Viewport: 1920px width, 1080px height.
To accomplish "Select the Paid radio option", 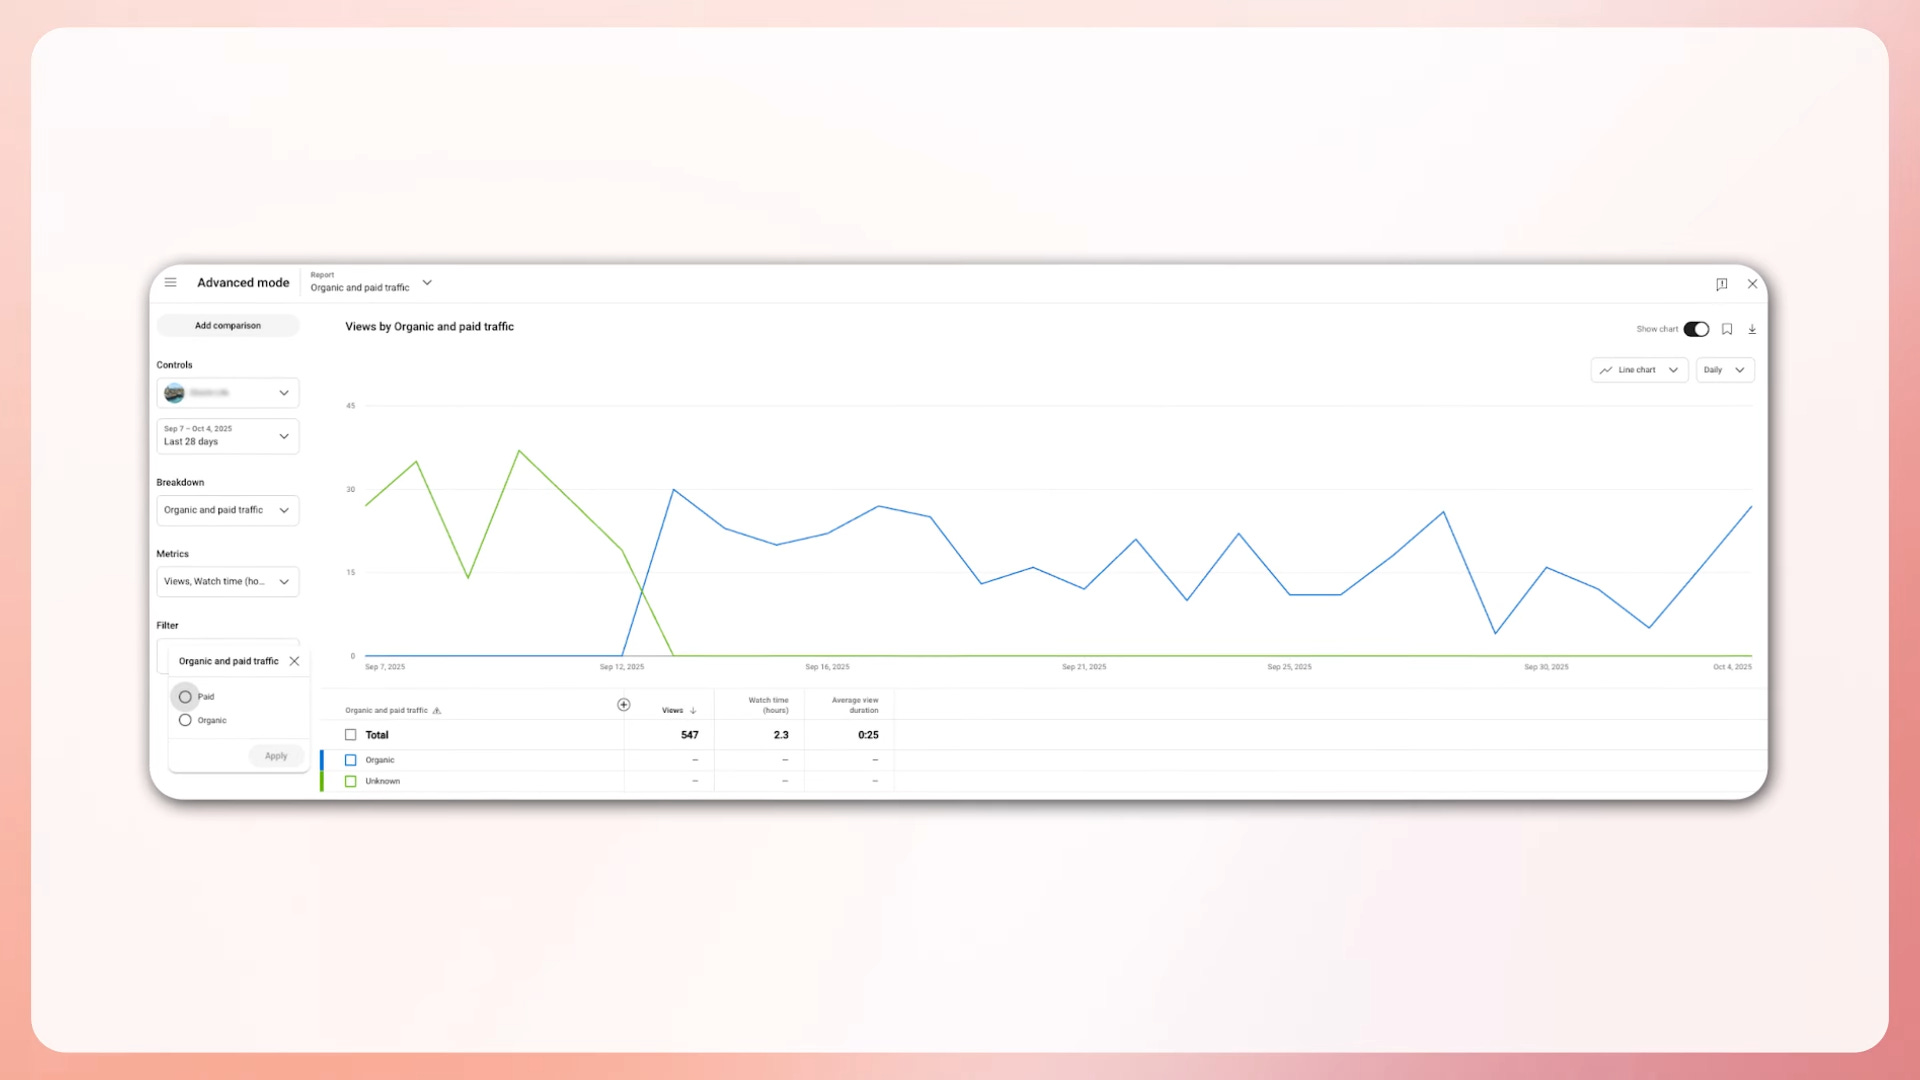I will [185, 697].
